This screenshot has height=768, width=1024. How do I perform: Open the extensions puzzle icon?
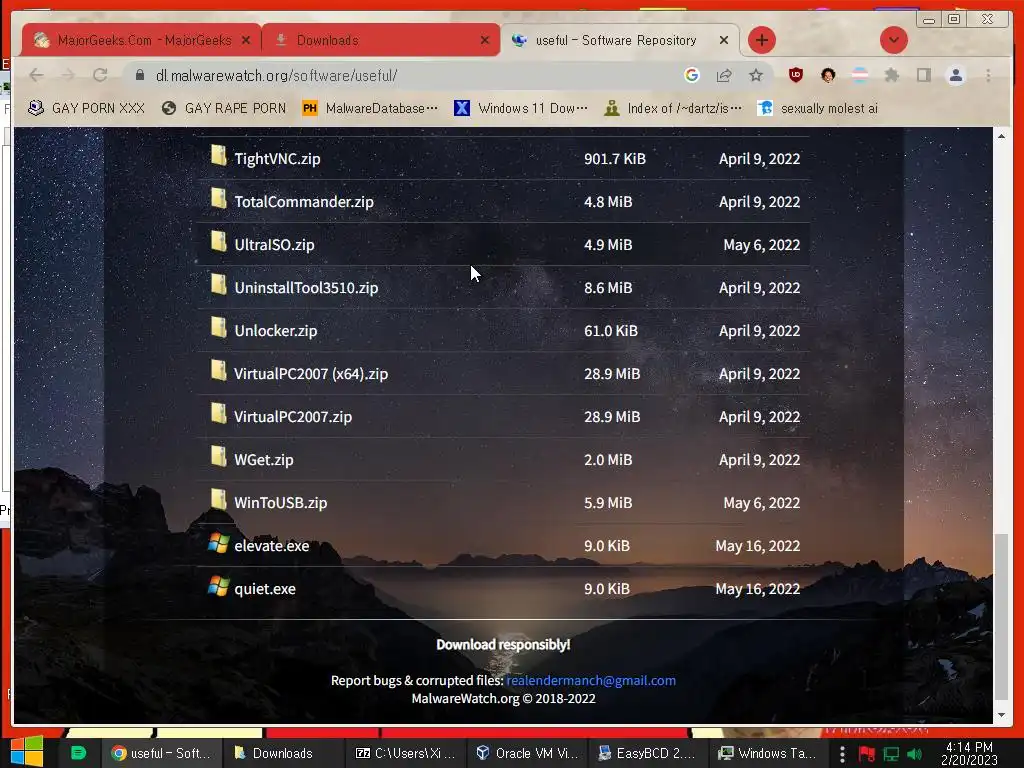click(891, 76)
